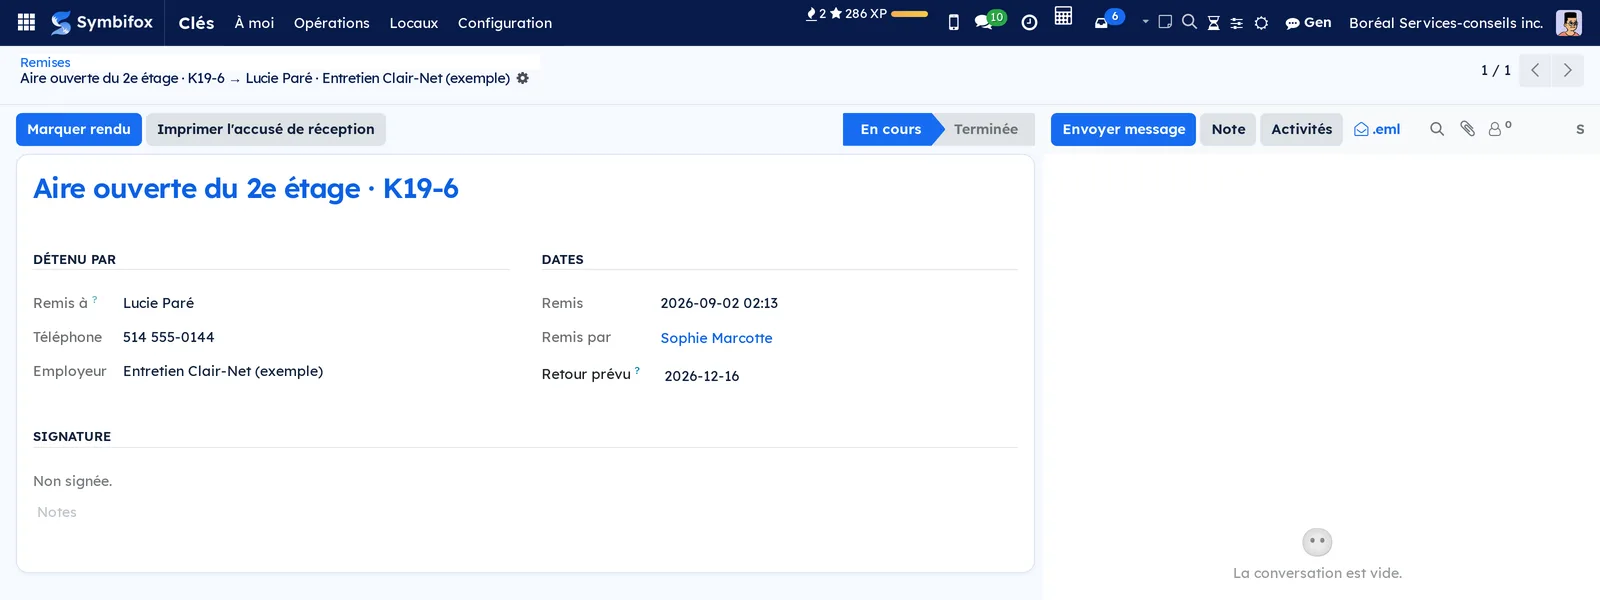Click the Retour prévu date 2026-12-16

pos(702,376)
